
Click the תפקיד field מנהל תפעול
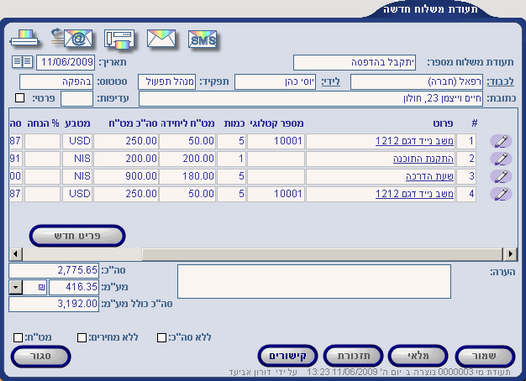[x=167, y=82]
